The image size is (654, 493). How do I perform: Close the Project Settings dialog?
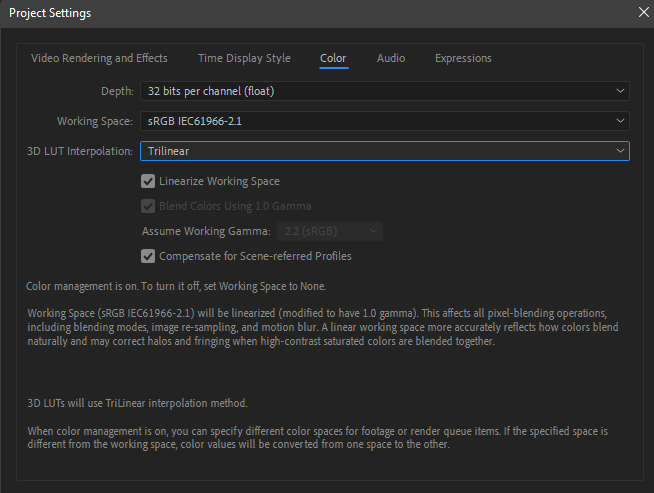[643, 12]
